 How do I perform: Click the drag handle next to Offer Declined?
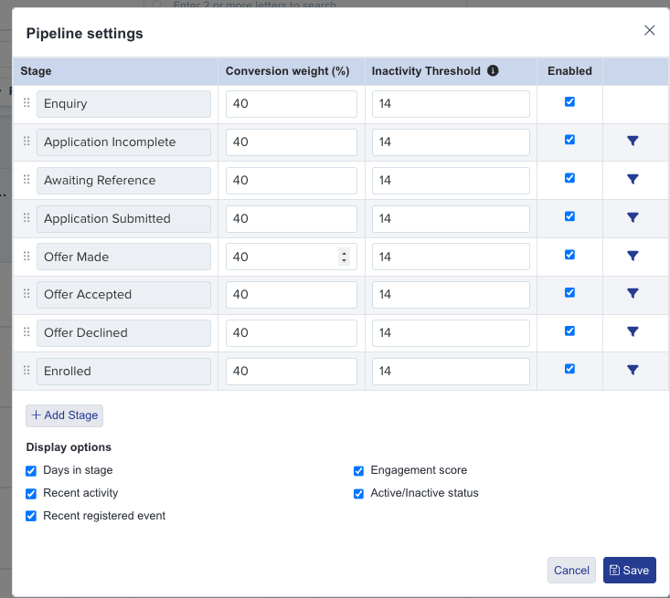27,332
